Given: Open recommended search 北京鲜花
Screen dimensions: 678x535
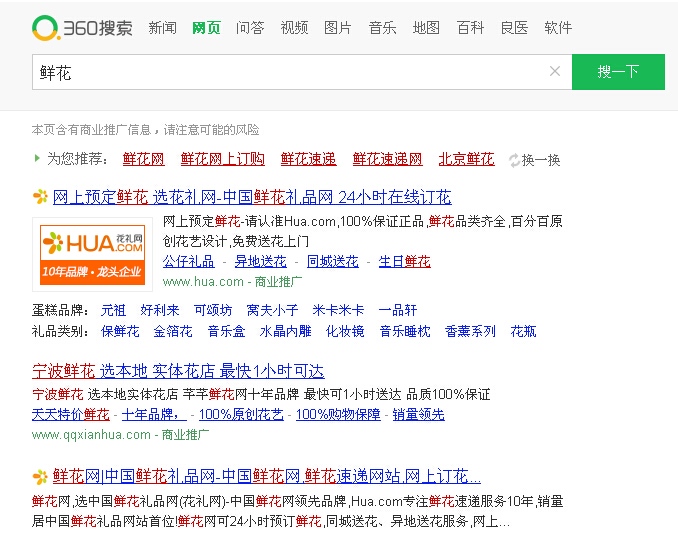Looking at the screenshot, I should coord(467,159).
